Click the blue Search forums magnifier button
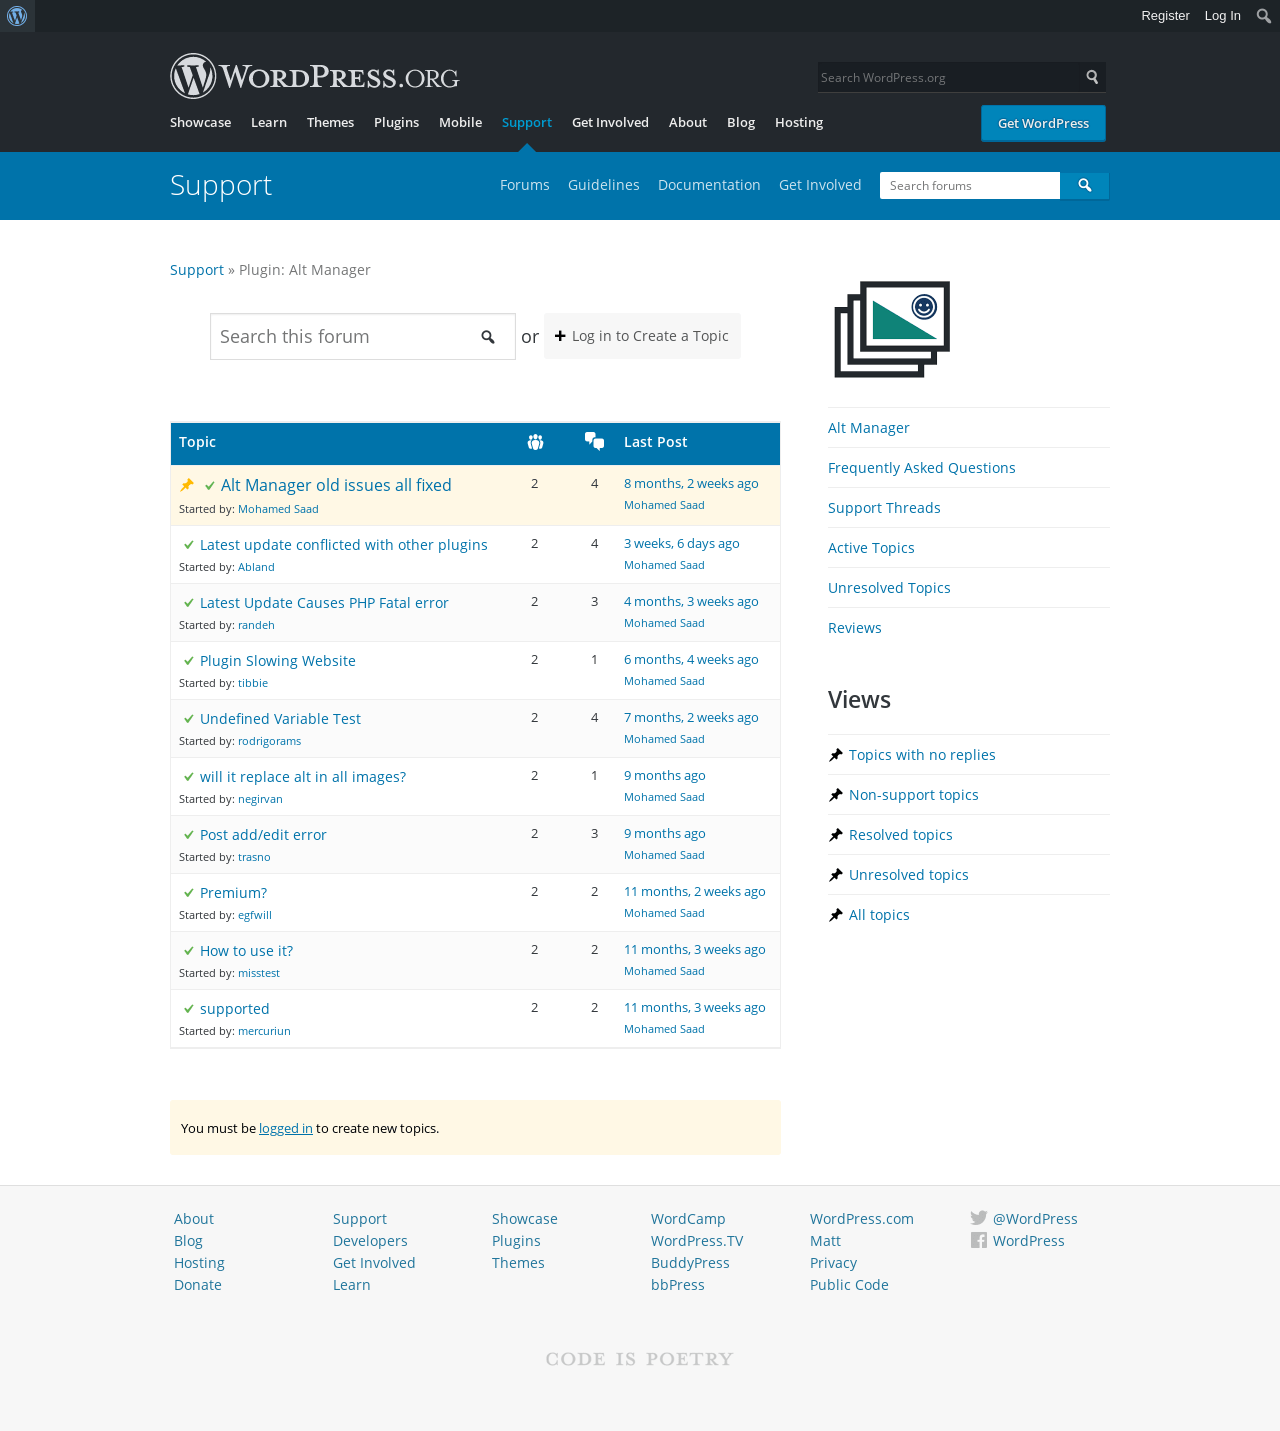This screenshot has height=1431, width=1280. (x=1085, y=185)
